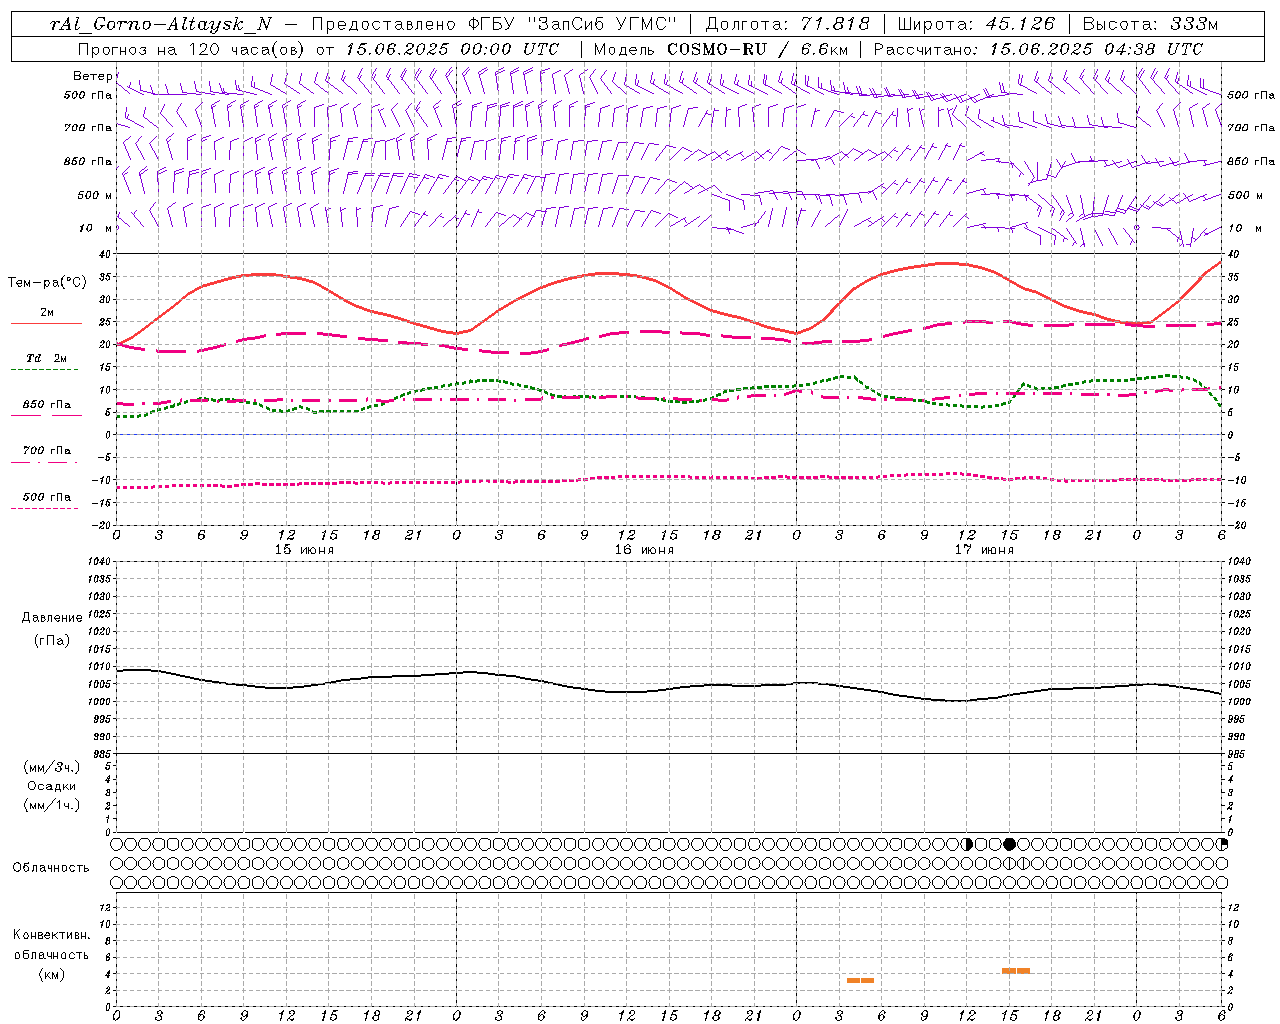Click the 850 гПа temperature legend entry

tap(46, 405)
